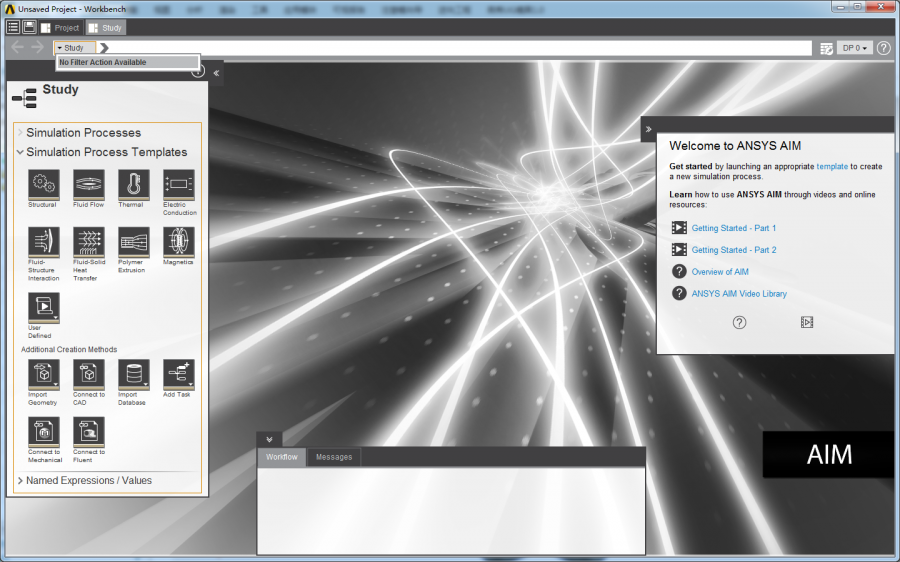Go back with the left arrow
This screenshot has width=900, height=562.
[x=18, y=48]
